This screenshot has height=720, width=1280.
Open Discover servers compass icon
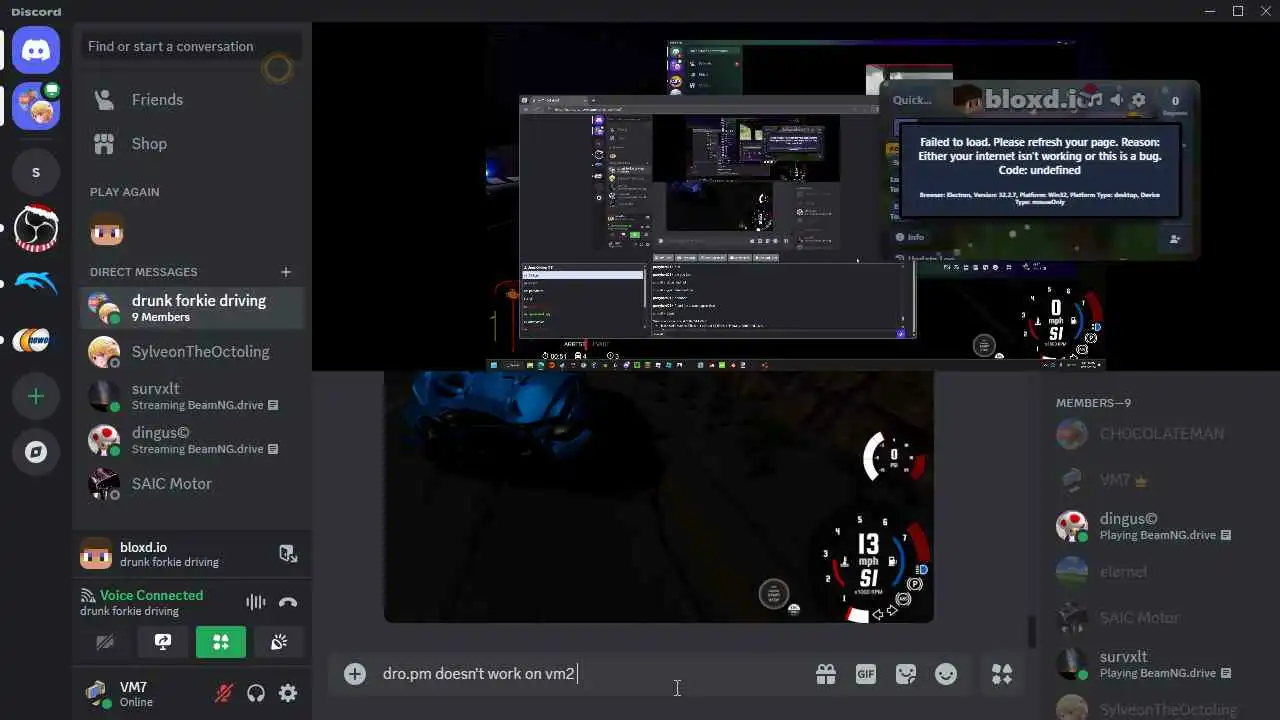click(36, 452)
